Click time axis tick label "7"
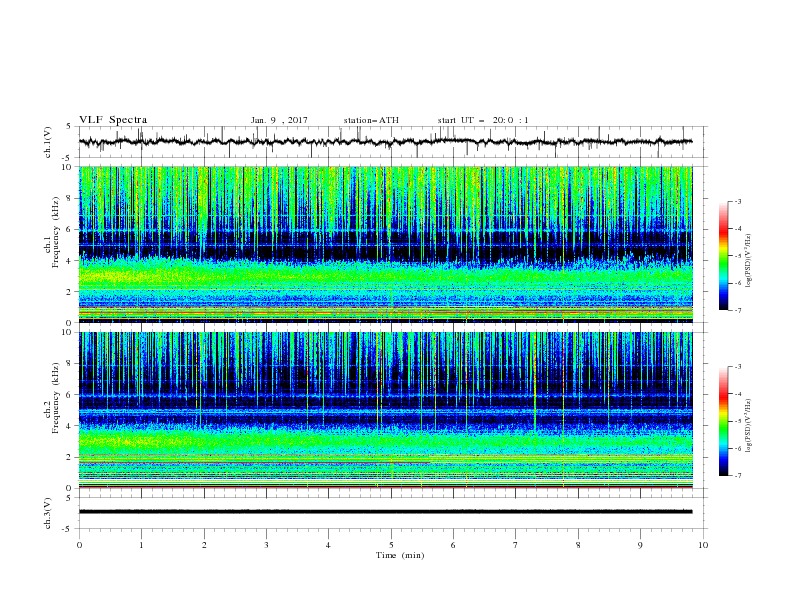Viewport: 792px width, 612px height. 516,545
